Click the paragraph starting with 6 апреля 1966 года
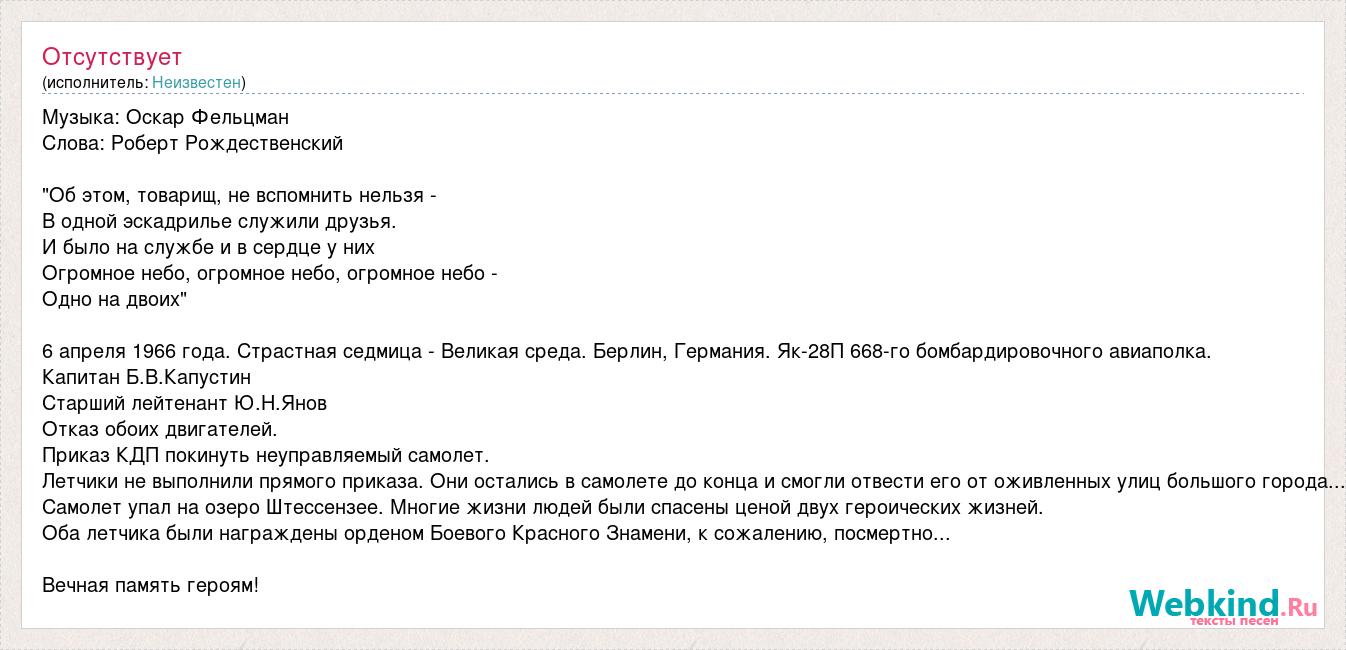Image resolution: width=1346 pixels, height=650 pixels. [627, 351]
